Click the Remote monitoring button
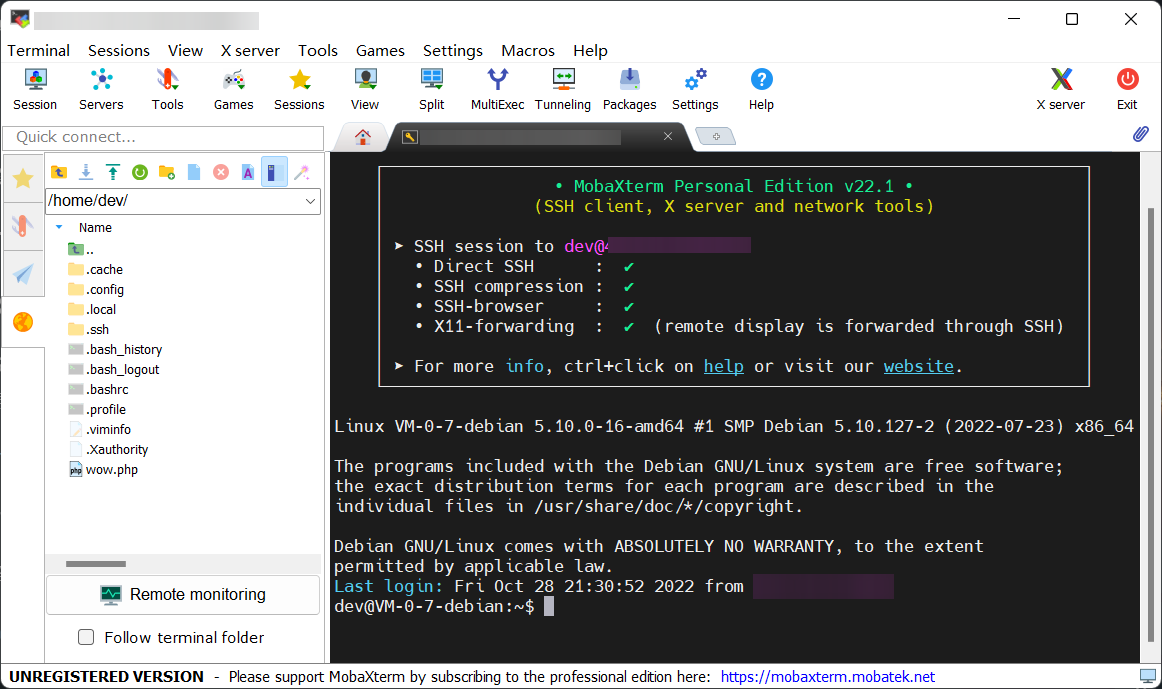 [x=183, y=594]
